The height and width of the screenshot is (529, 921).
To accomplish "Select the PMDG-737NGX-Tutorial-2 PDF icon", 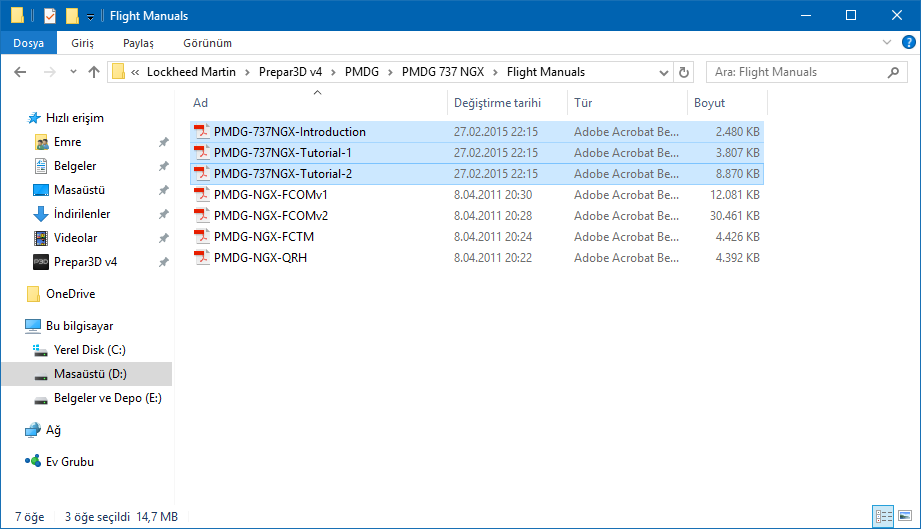I will tap(201, 174).
